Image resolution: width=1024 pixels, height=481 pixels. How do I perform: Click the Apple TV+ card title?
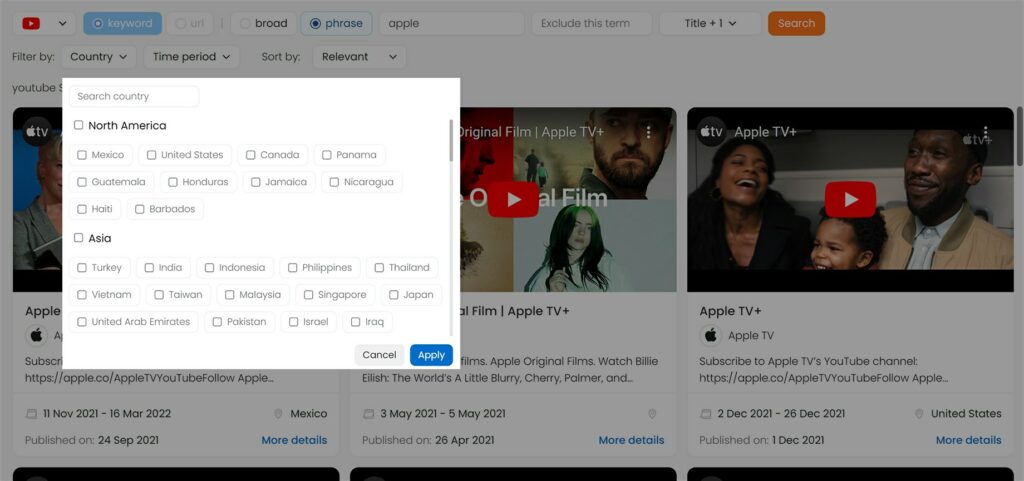pyautogui.click(x=730, y=311)
